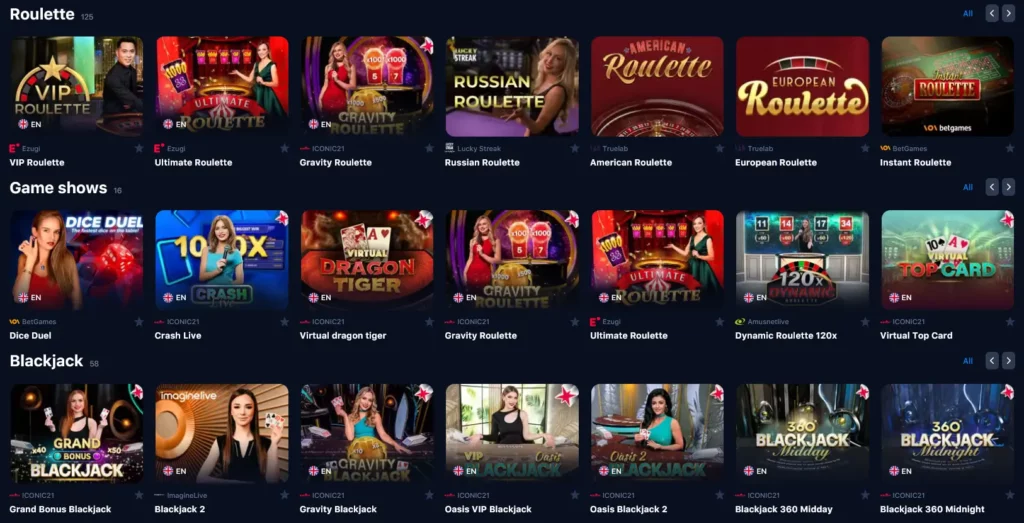
Task: Launch the Virtual Dragon Tiger game thumbnail
Action: (367, 260)
